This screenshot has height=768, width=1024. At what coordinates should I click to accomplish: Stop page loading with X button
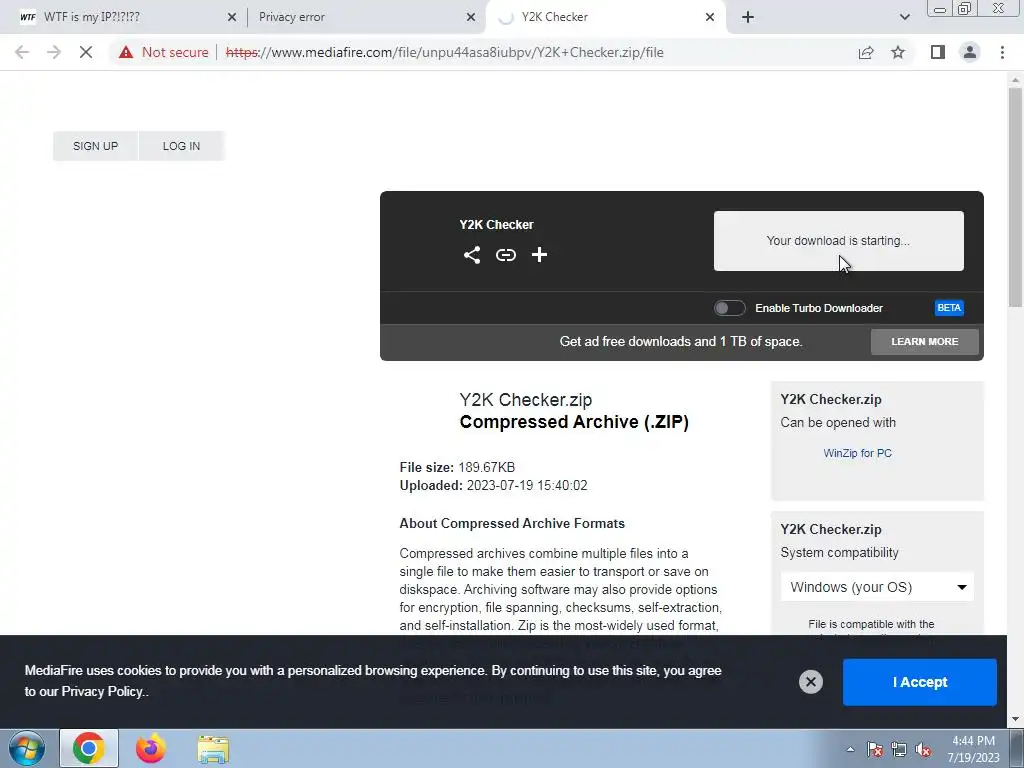point(86,52)
